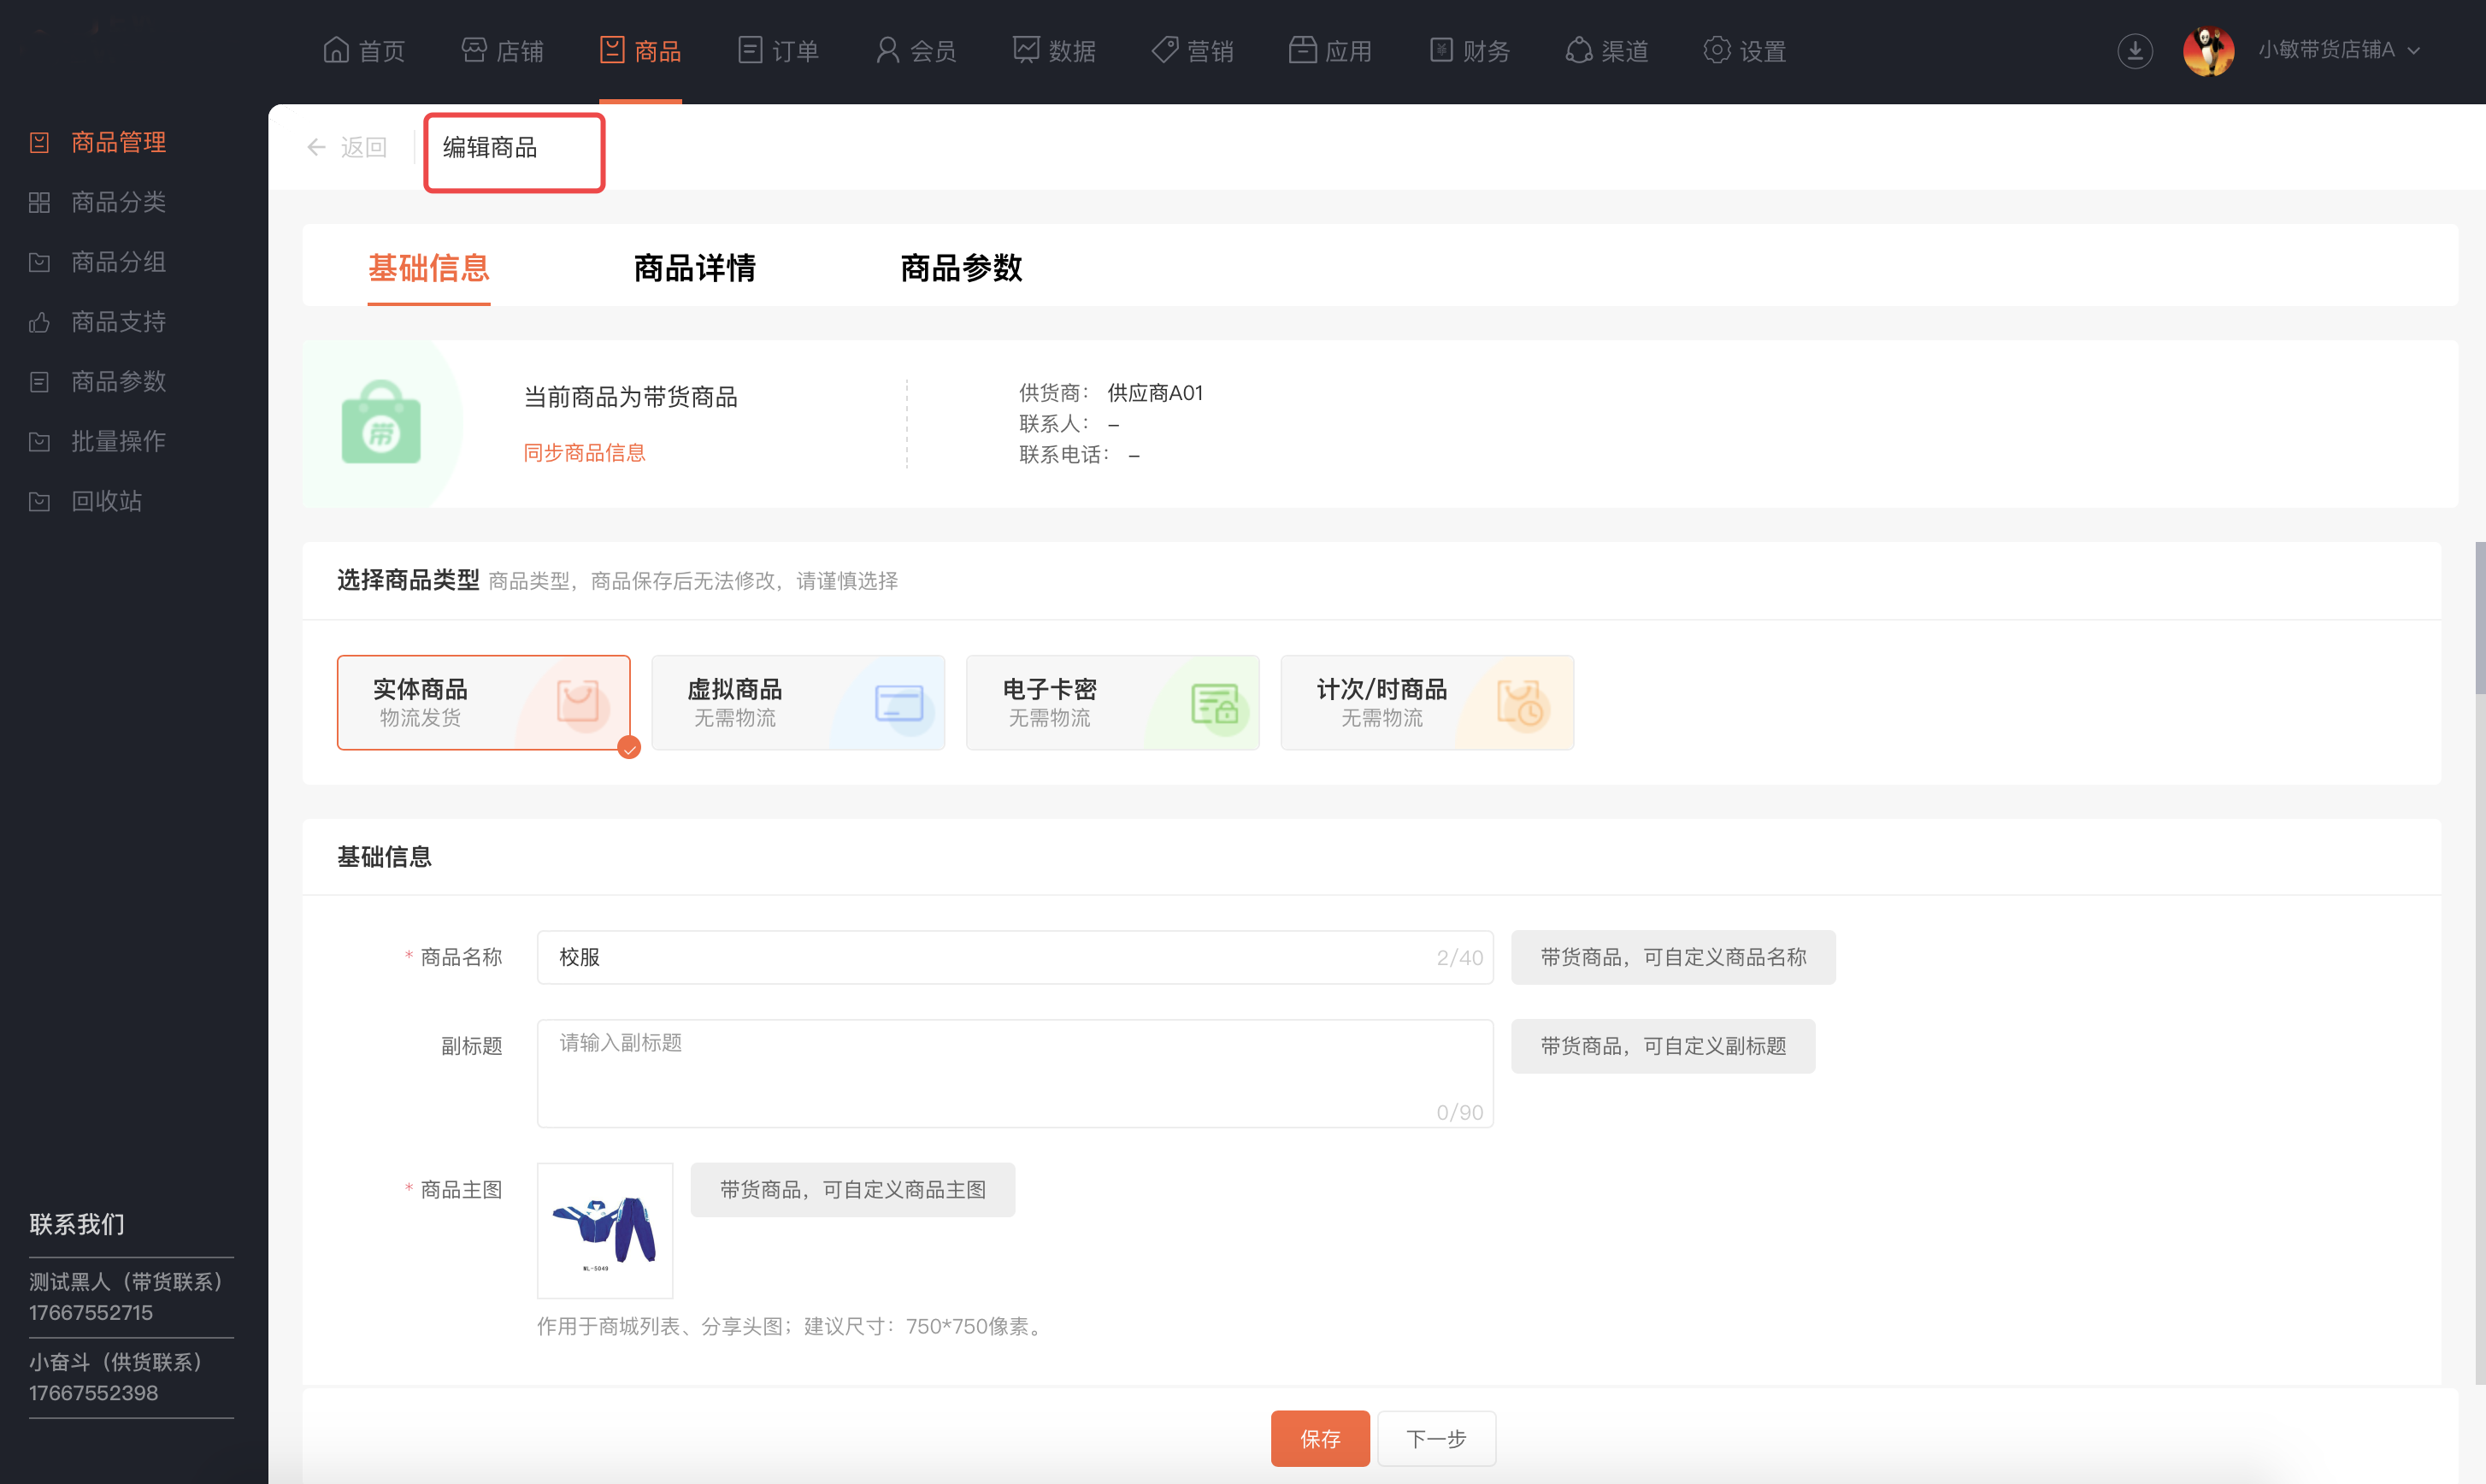
Task: Go to 首页 home icon
Action: tap(336, 50)
